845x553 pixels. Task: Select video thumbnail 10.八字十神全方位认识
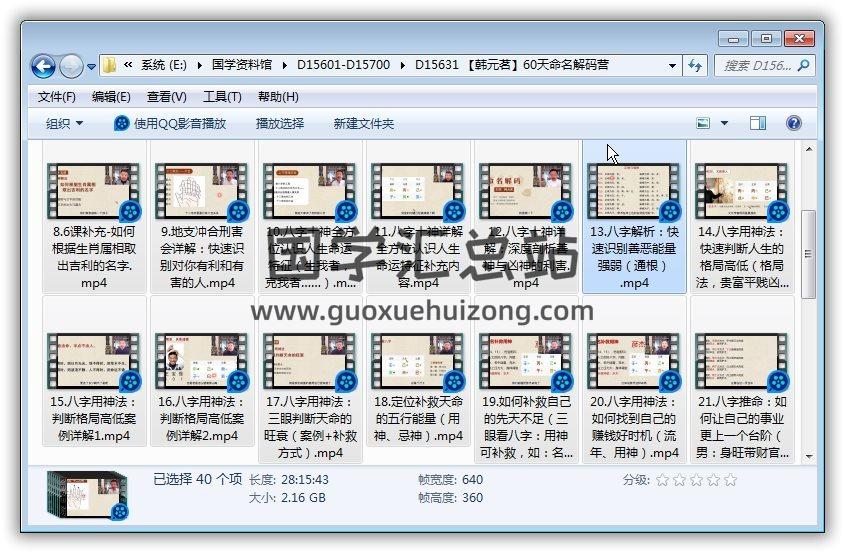pos(310,191)
